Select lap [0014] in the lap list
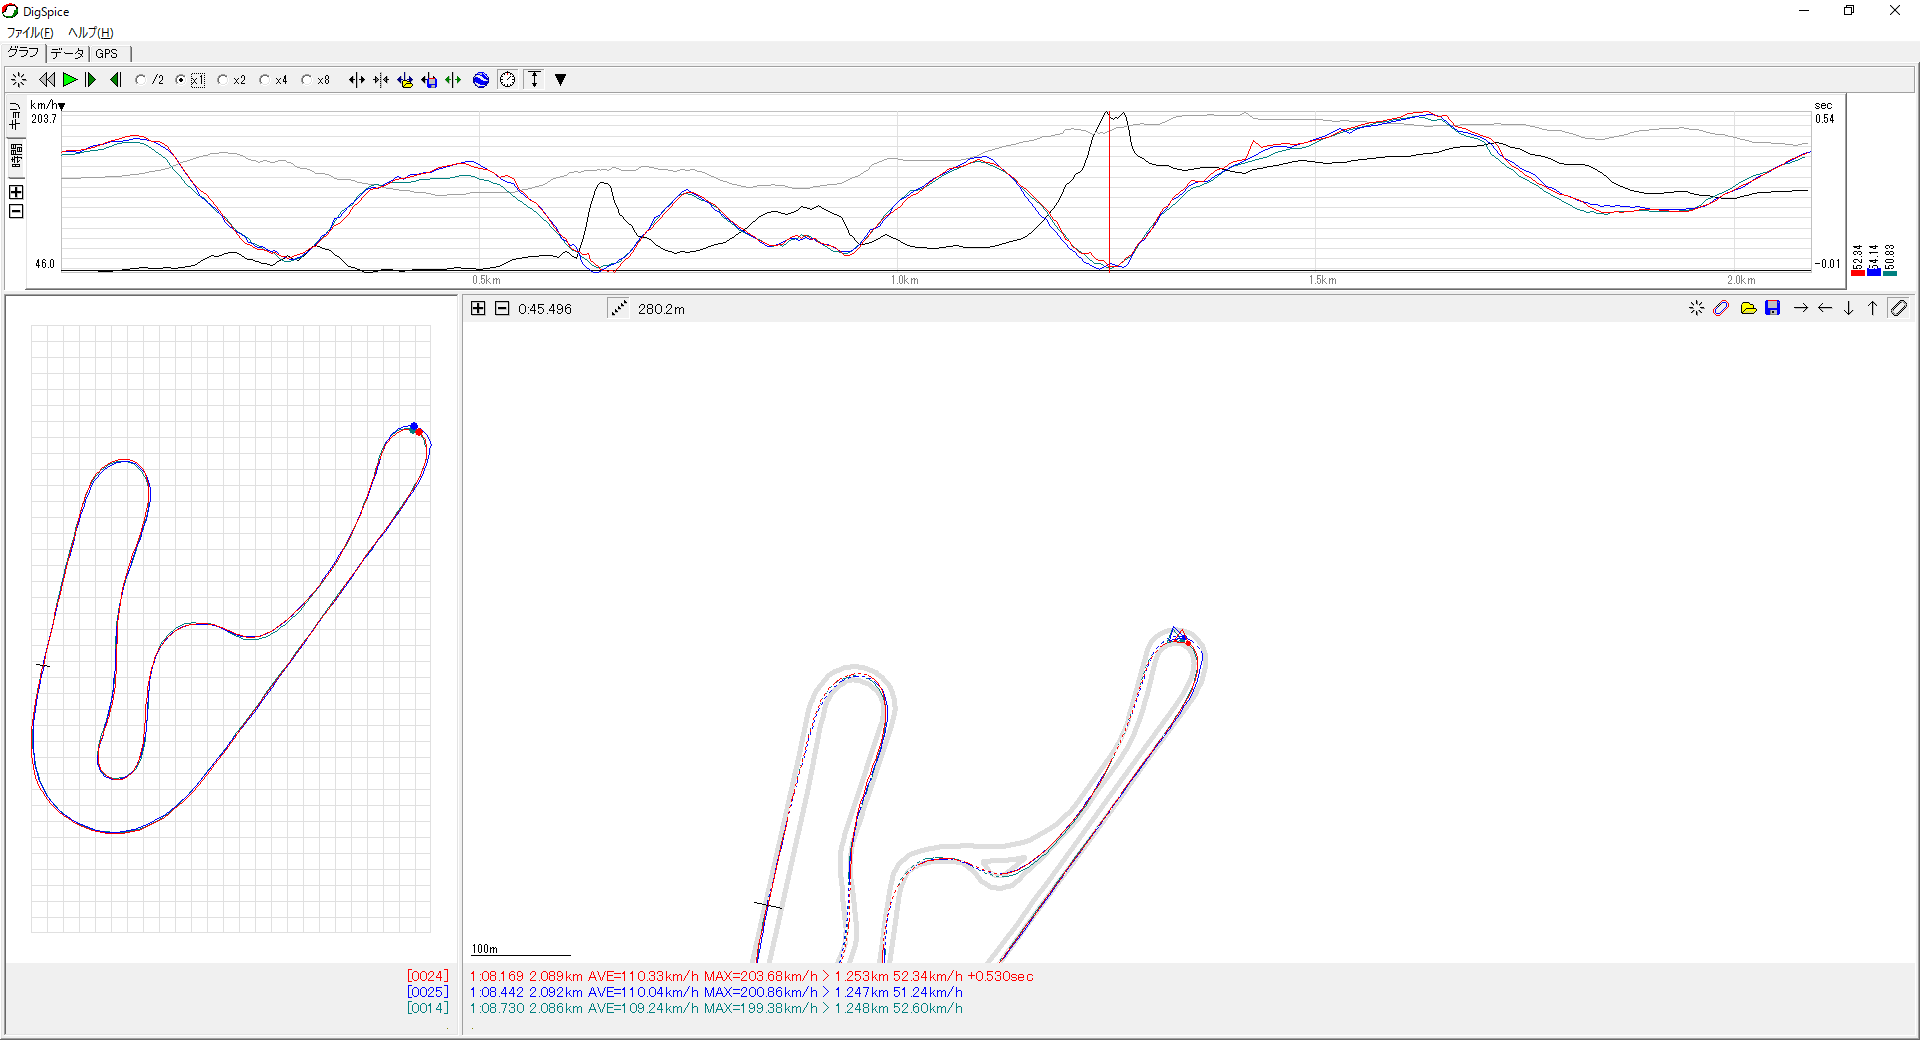1920x1040 pixels. 427,1008
